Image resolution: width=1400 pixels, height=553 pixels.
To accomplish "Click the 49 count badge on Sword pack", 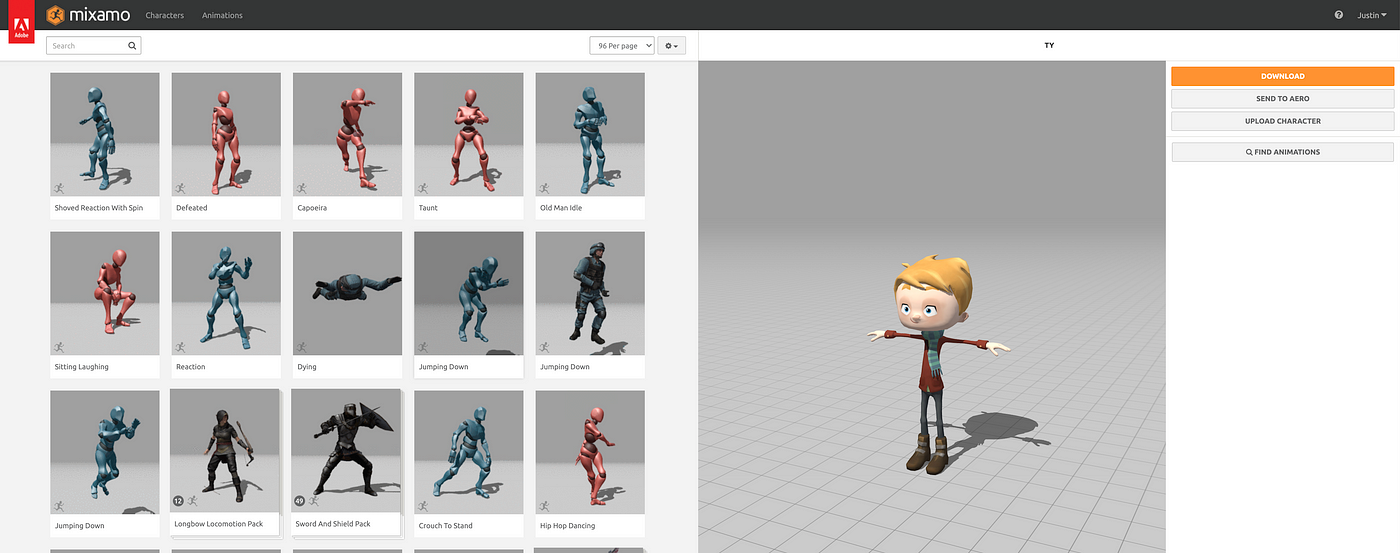I will [299, 500].
